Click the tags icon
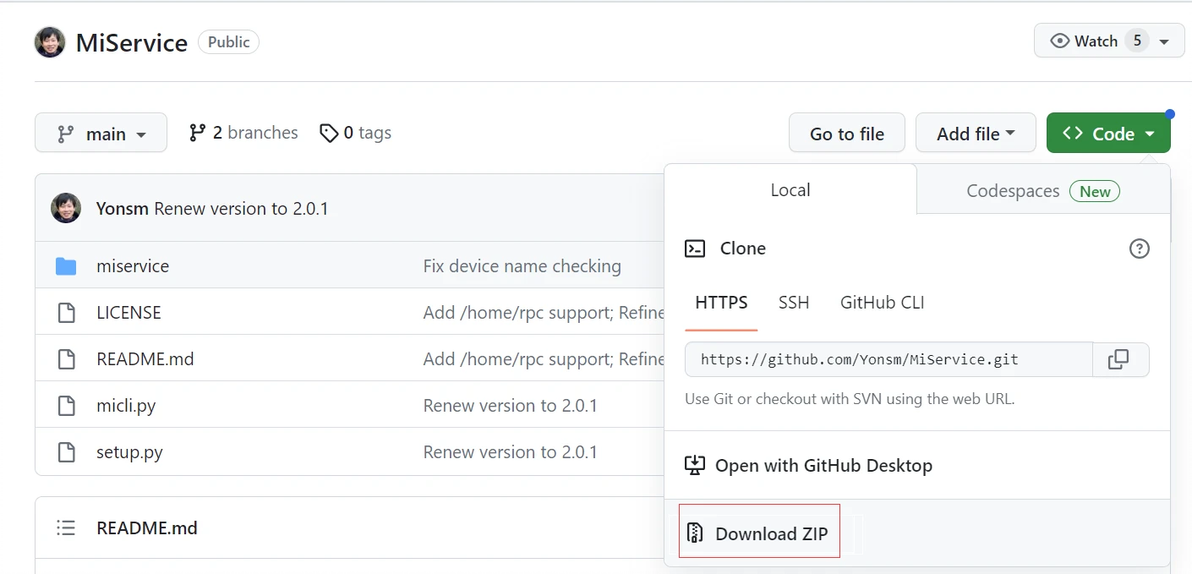 [329, 133]
